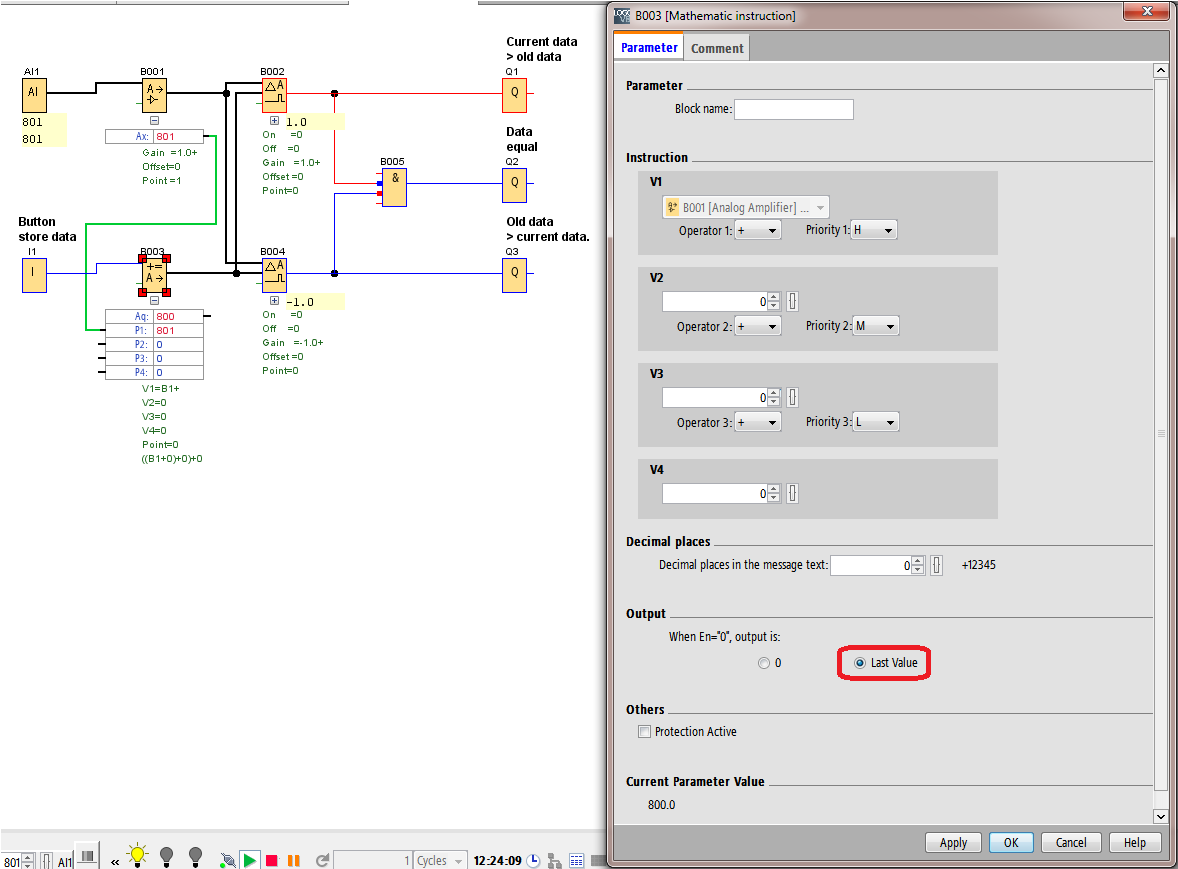Viewport: 1178px width, 869px height.
Task: Switch to the Comment tab
Action: [717, 48]
